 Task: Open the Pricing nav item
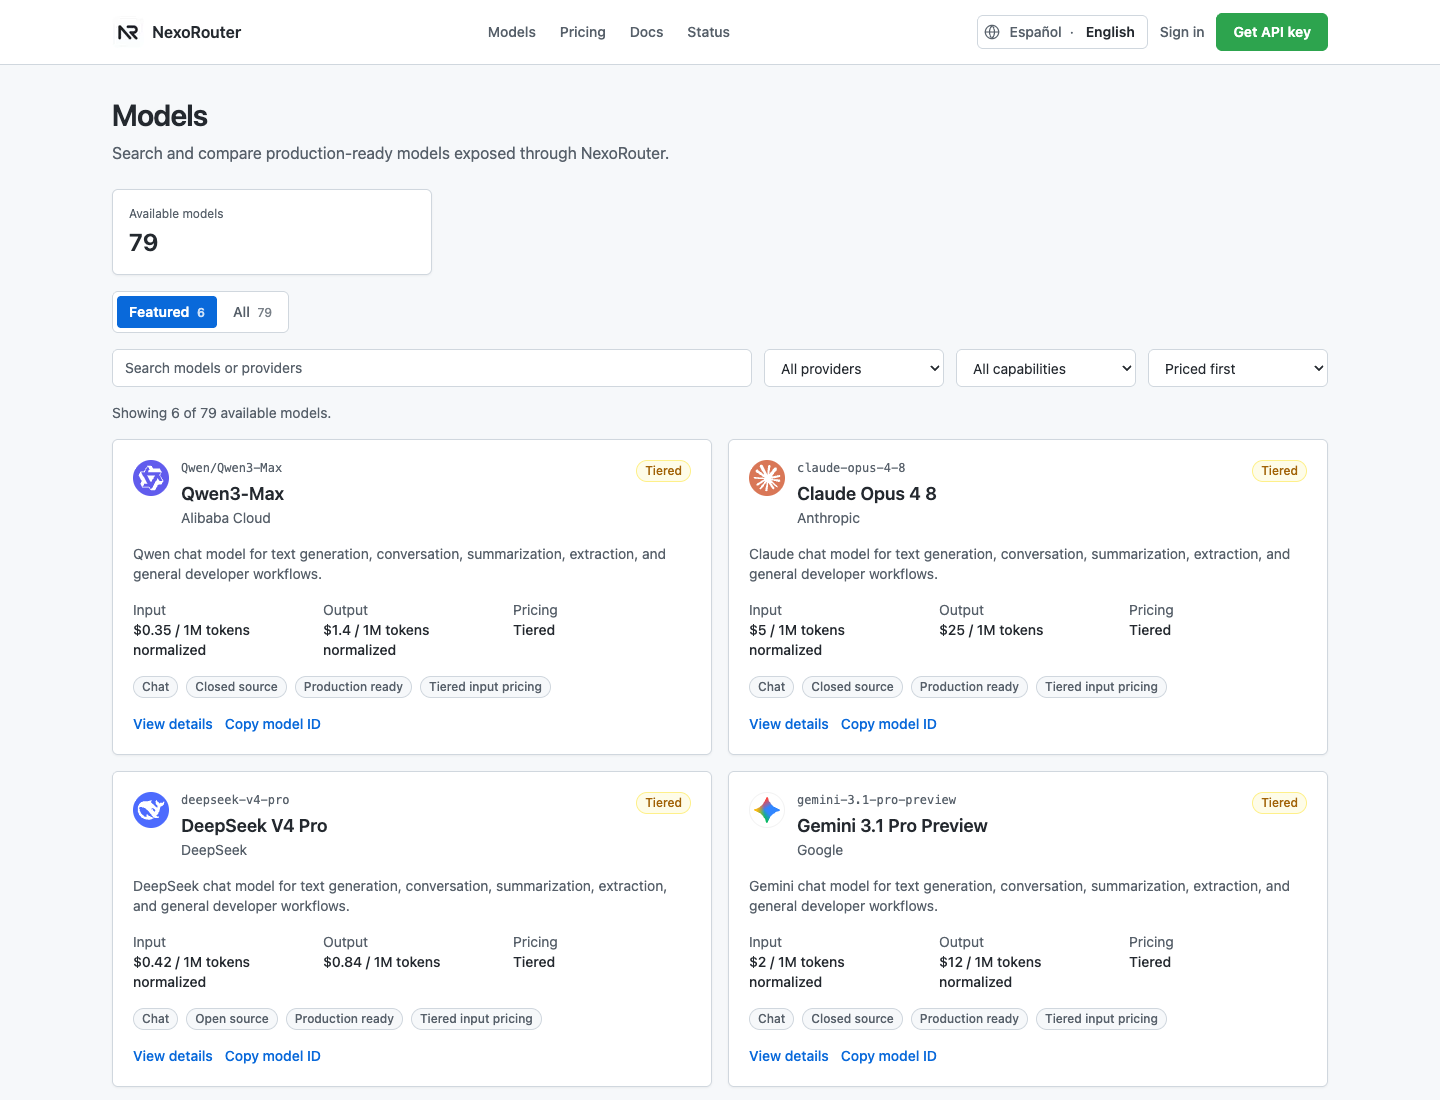(x=583, y=32)
